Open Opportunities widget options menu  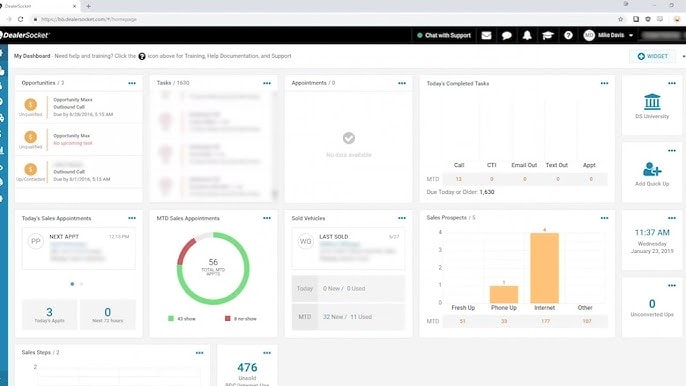click(132, 83)
